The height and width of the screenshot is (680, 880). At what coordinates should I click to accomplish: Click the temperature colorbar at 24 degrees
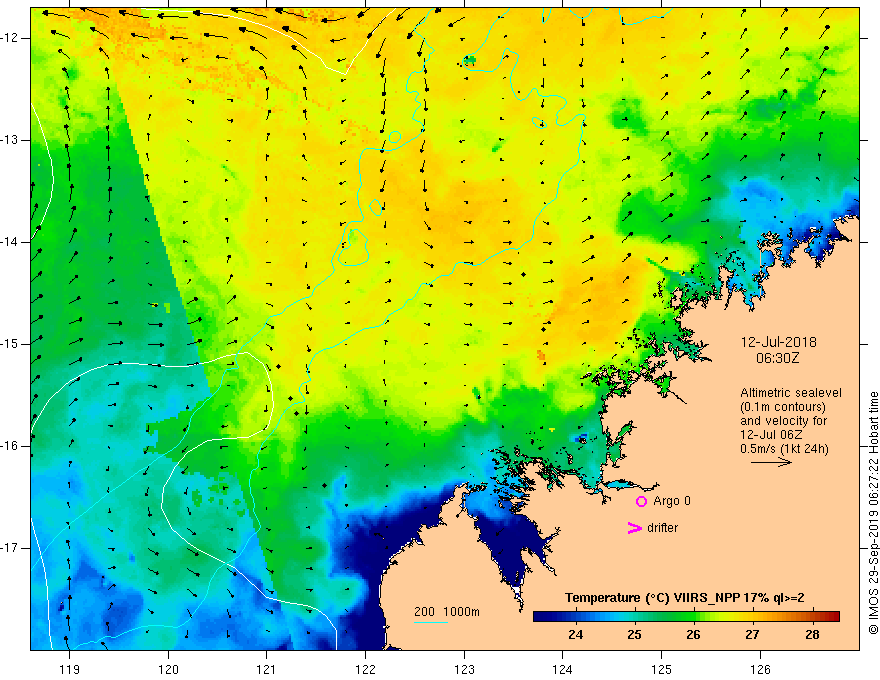coord(575,617)
